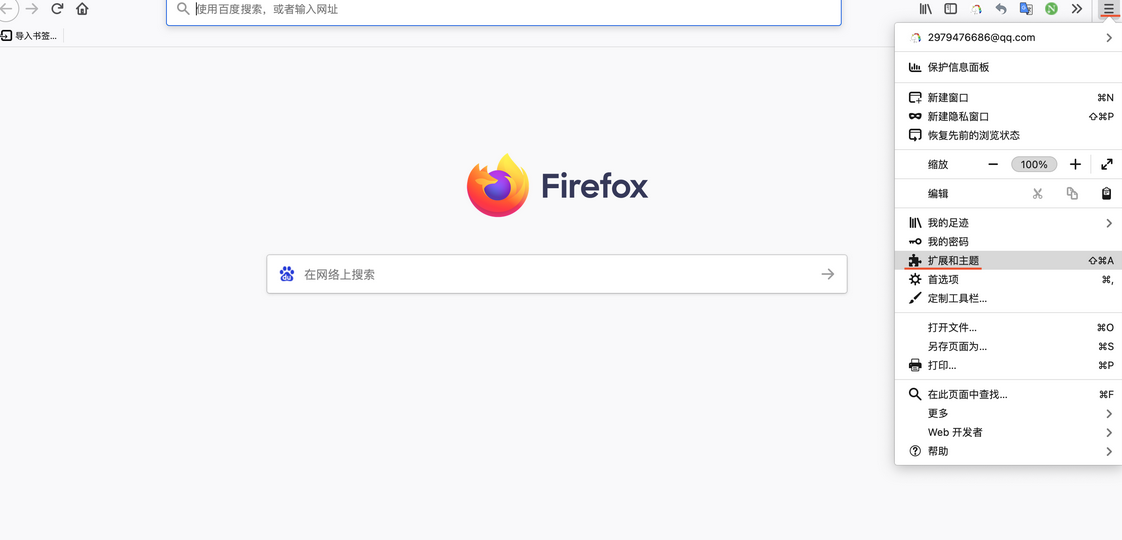Open 在此页面中查找... find option

[1008, 394]
